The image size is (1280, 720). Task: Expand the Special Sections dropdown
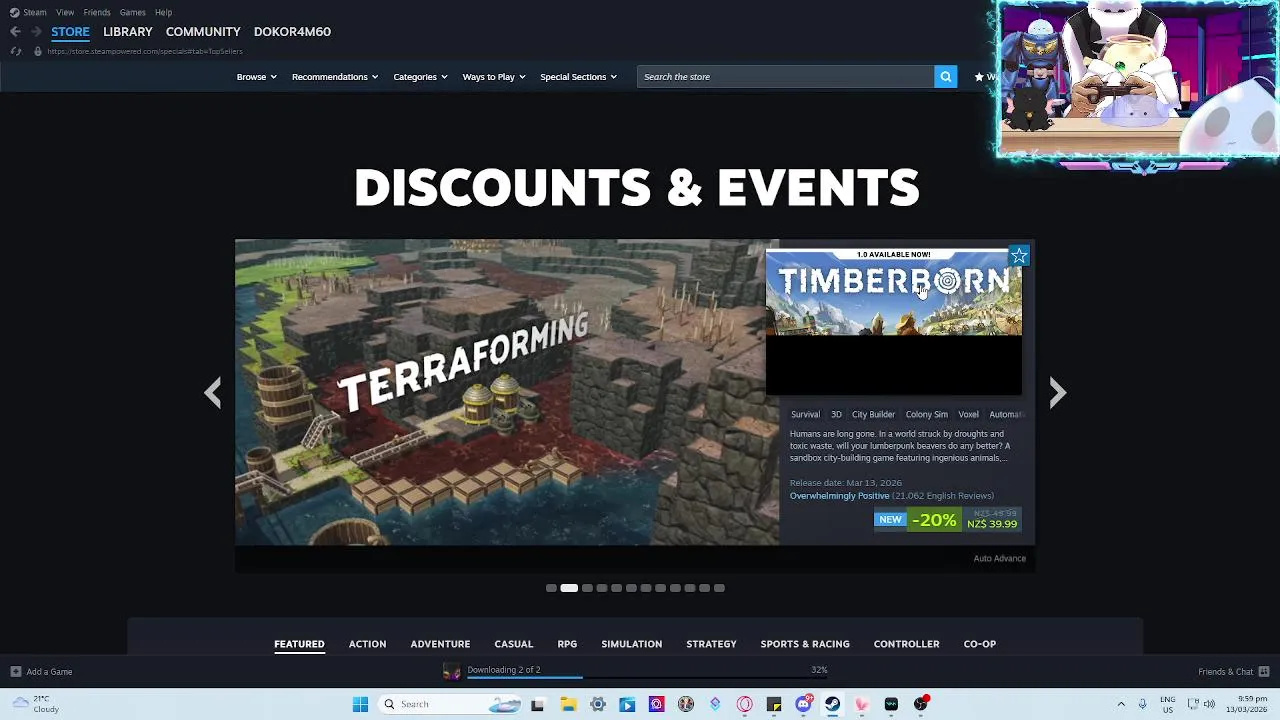click(x=578, y=77)
